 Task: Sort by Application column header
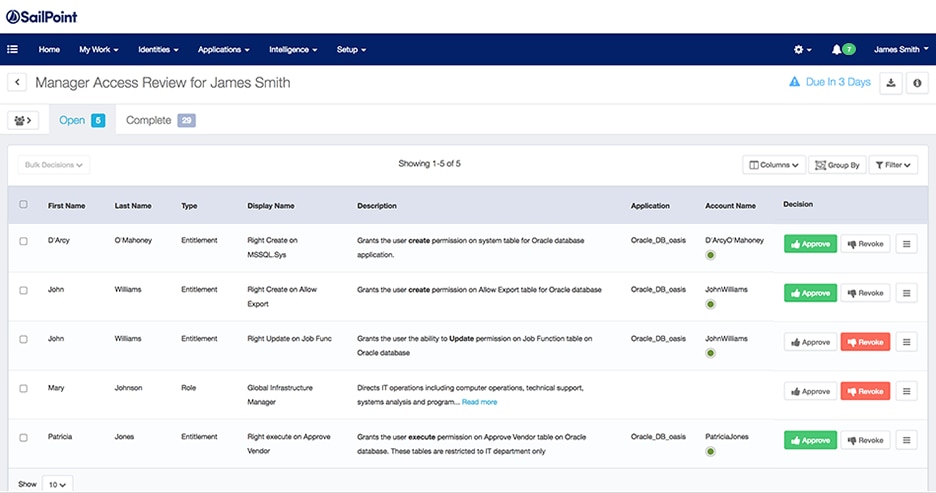[x=650, y=206]
